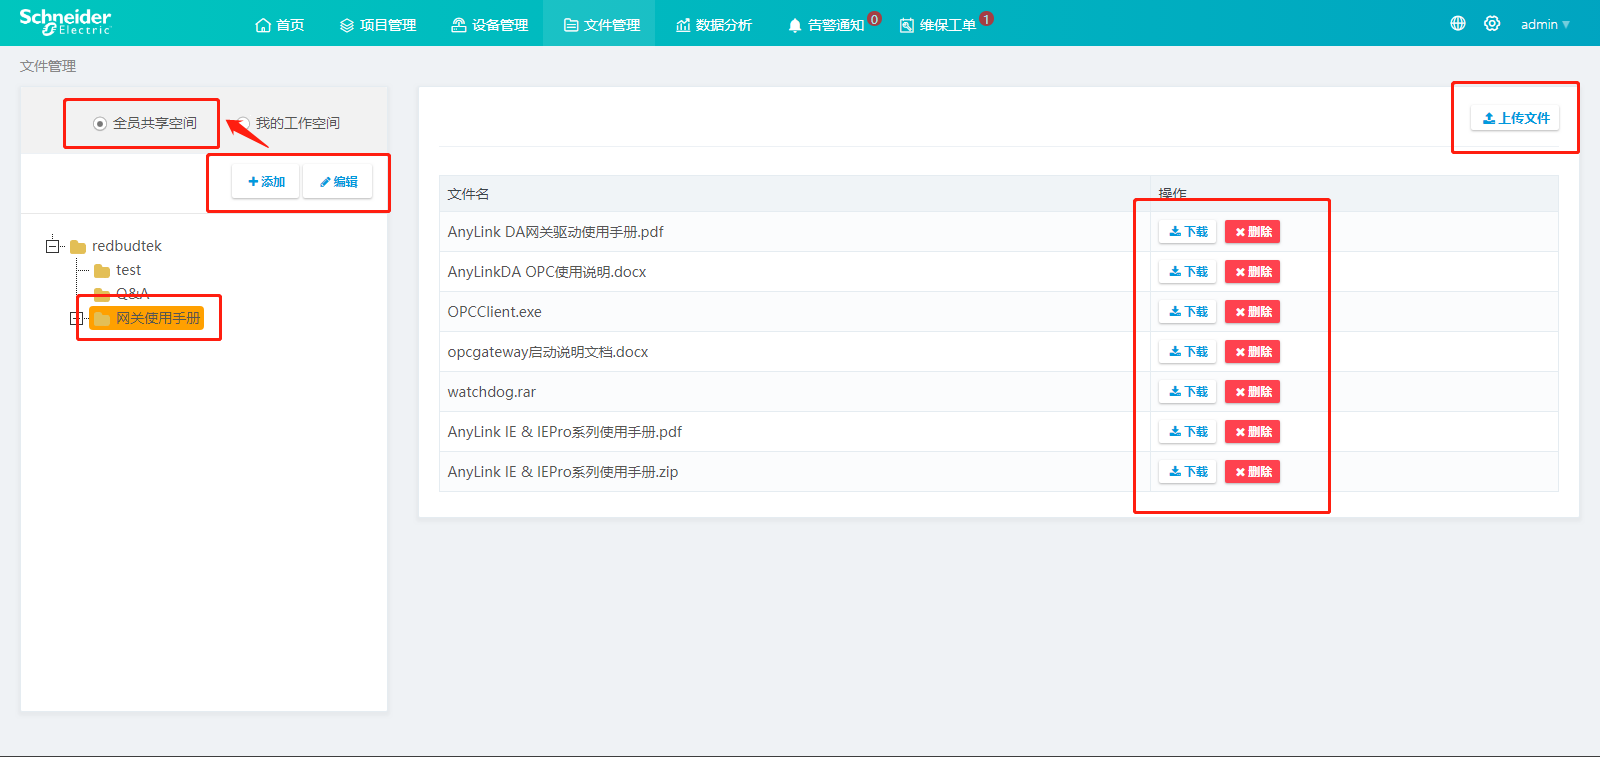Select the Q&A folder
The height and width of the screenshot is (757, 1600).
[122, 294]
